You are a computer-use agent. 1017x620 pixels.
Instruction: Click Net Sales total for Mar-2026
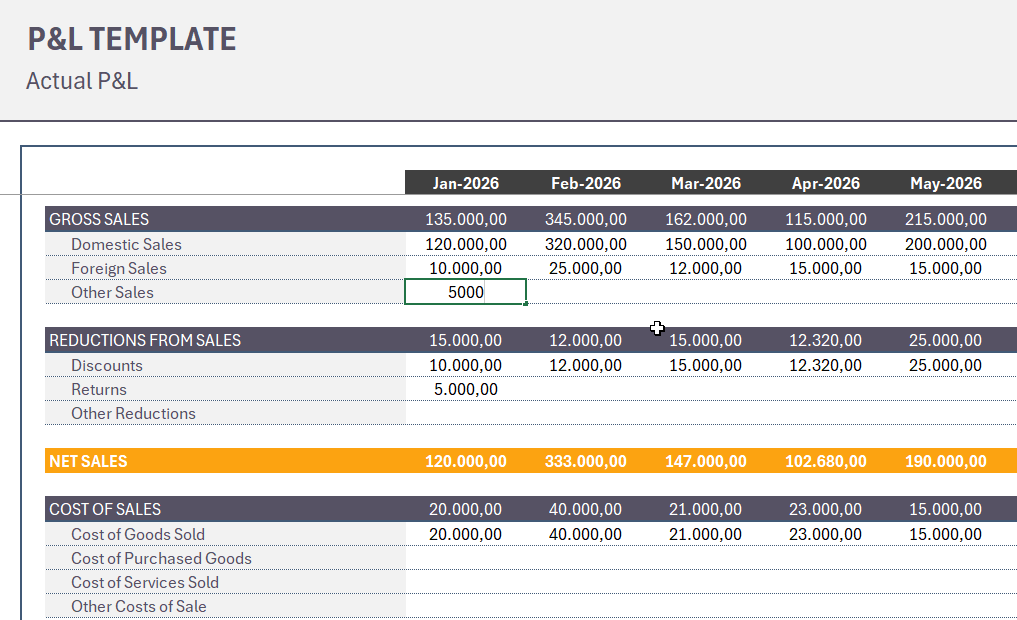(x=705, y=461)
